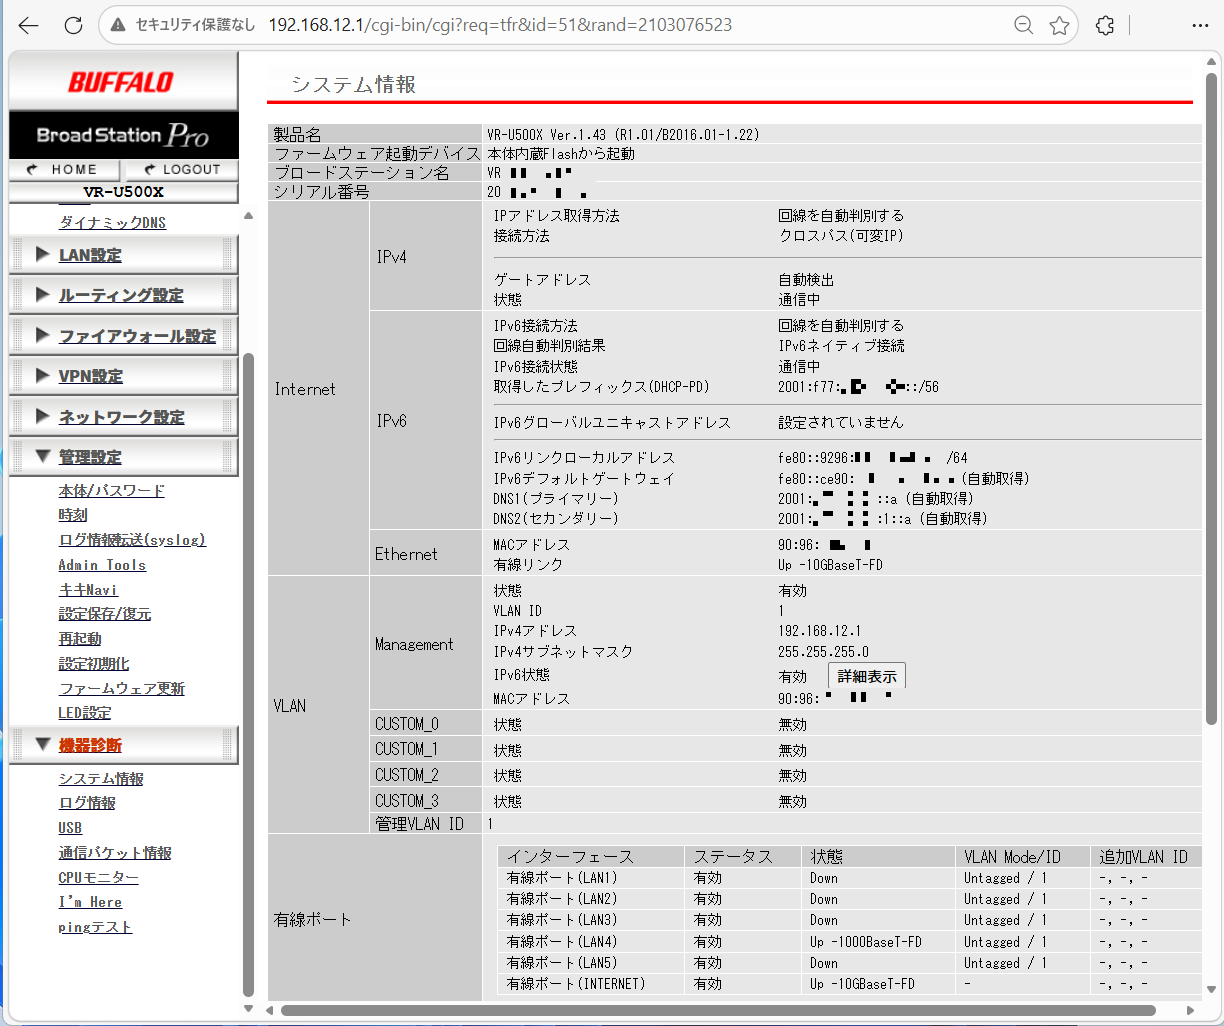Open browser extensions puzzle icon
This screenshot has height=1026, width=1224.
coord(1105,26)
